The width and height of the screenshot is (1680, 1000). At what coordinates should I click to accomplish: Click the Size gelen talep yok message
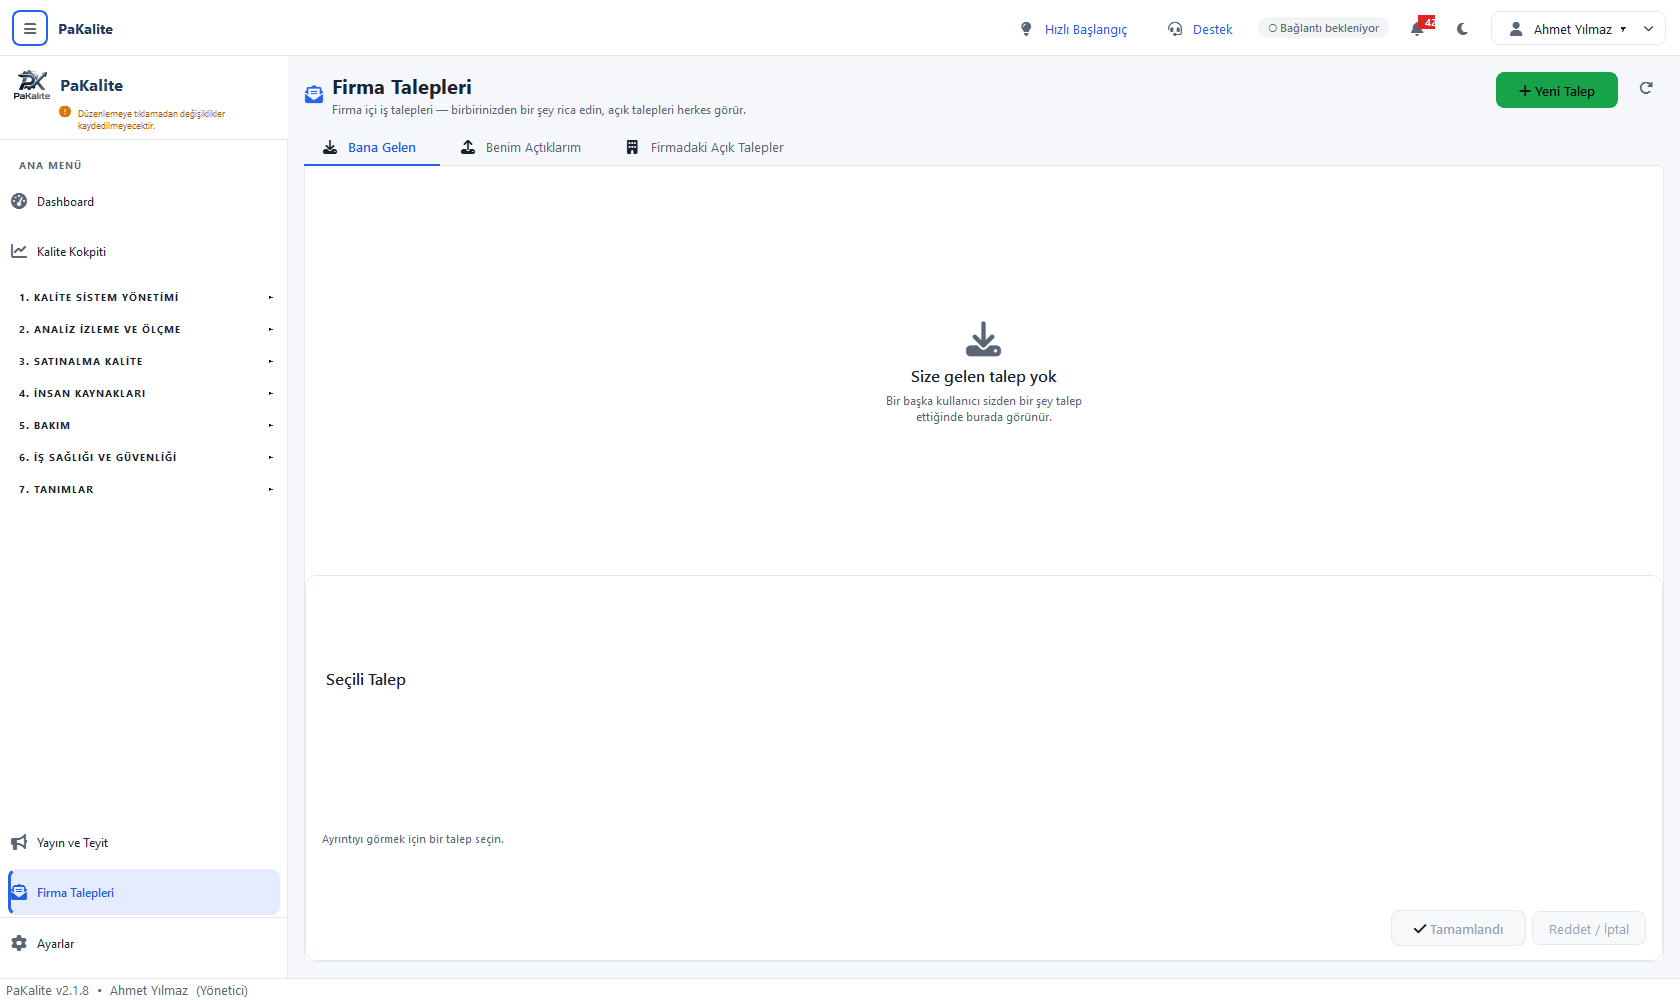click(x=984, y=376)
